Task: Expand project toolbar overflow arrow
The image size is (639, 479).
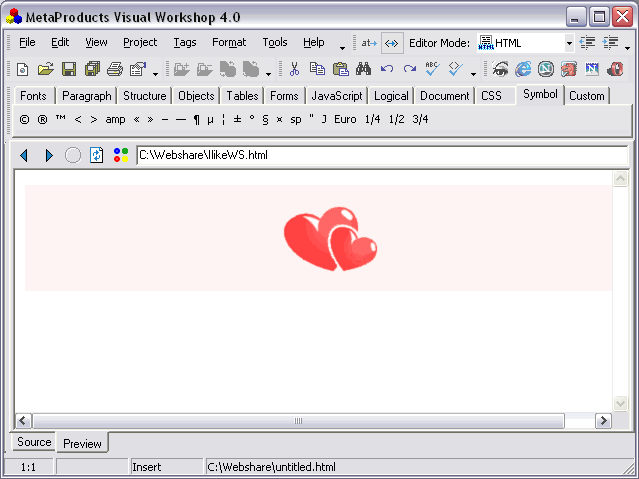Action: click(268, 74)
